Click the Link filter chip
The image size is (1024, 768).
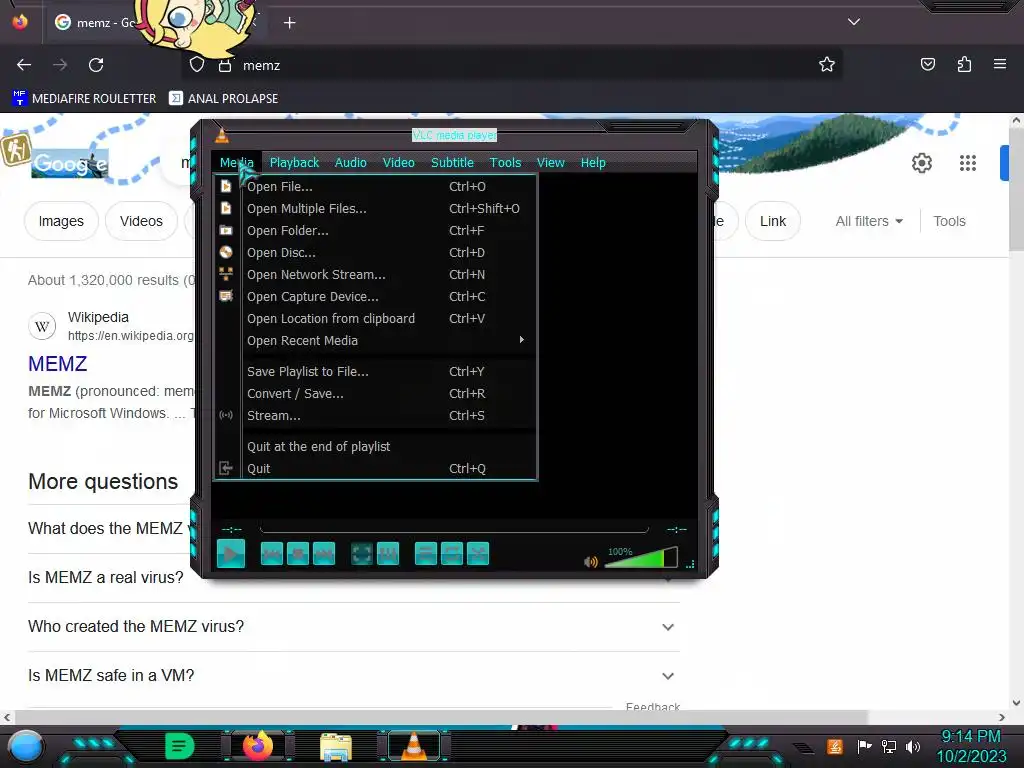click(773, 221)
